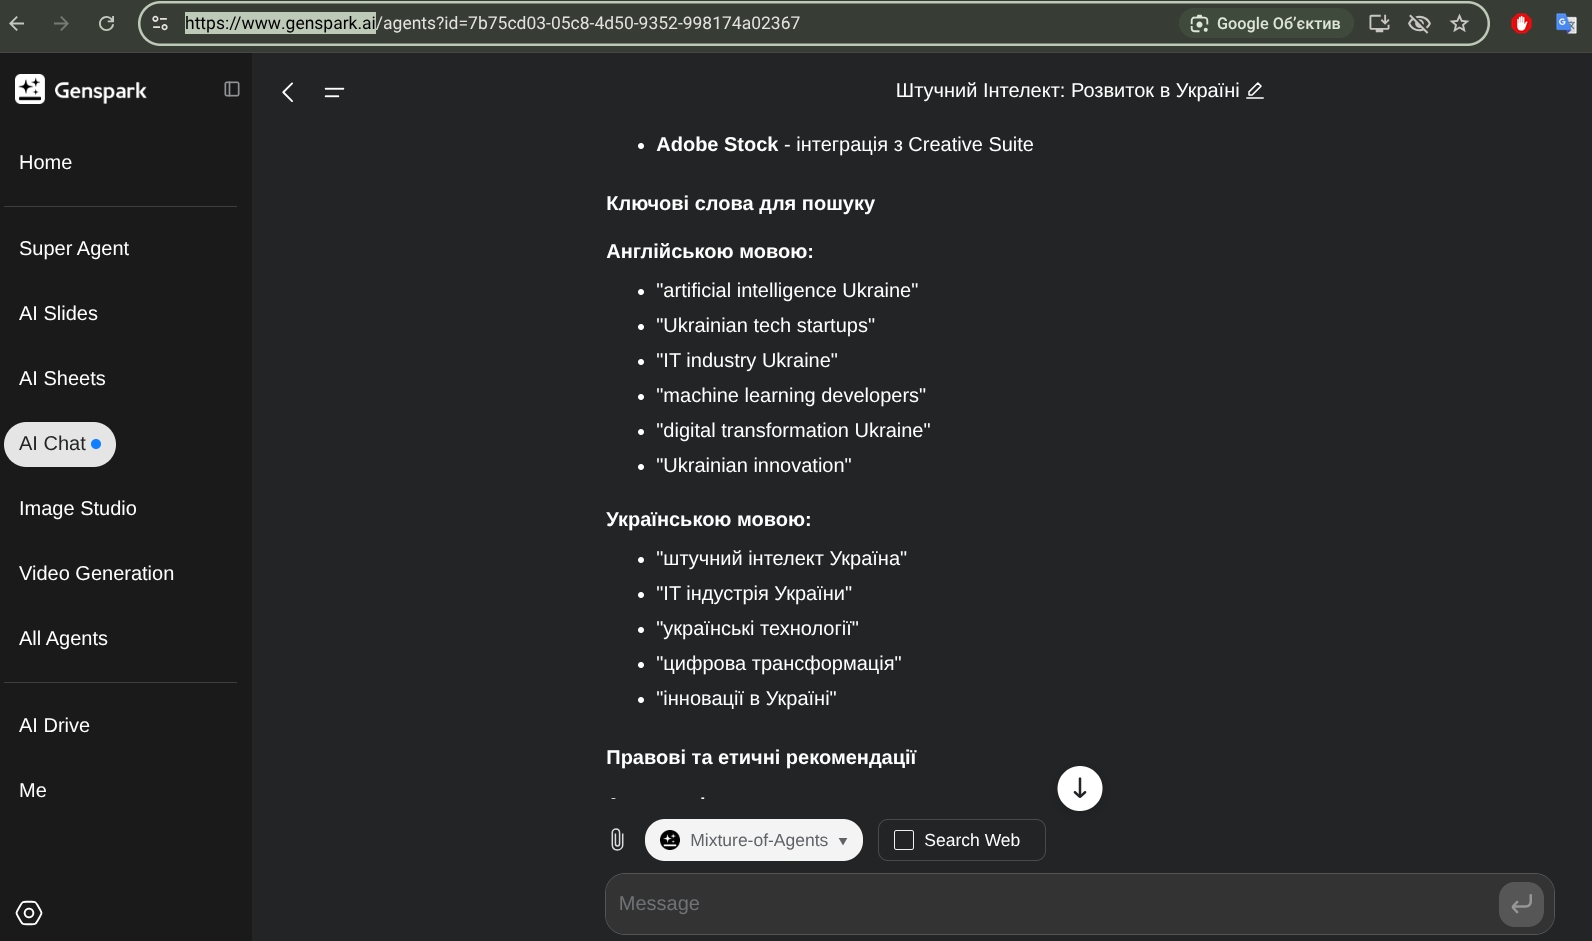Open the Super Agent menu item
Viewport: 1592px width, 941px height.
click(74, 248)
